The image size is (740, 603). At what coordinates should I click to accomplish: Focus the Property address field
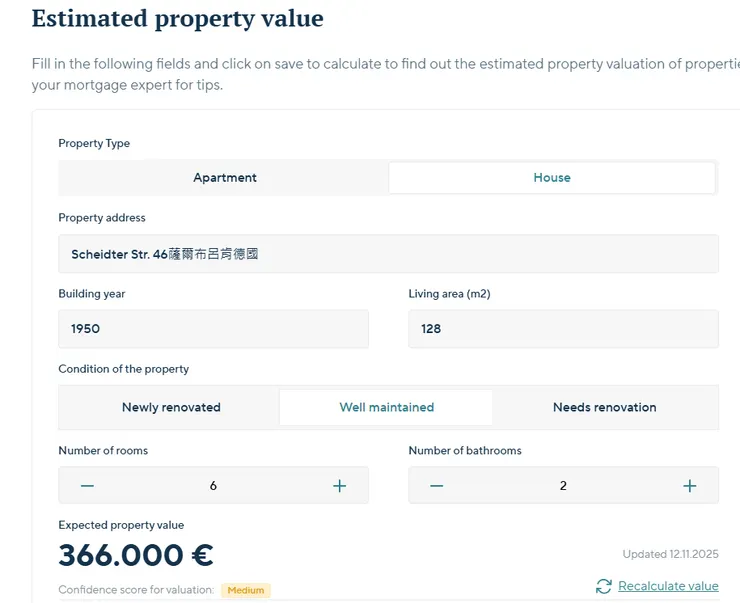tap(388, 254)
